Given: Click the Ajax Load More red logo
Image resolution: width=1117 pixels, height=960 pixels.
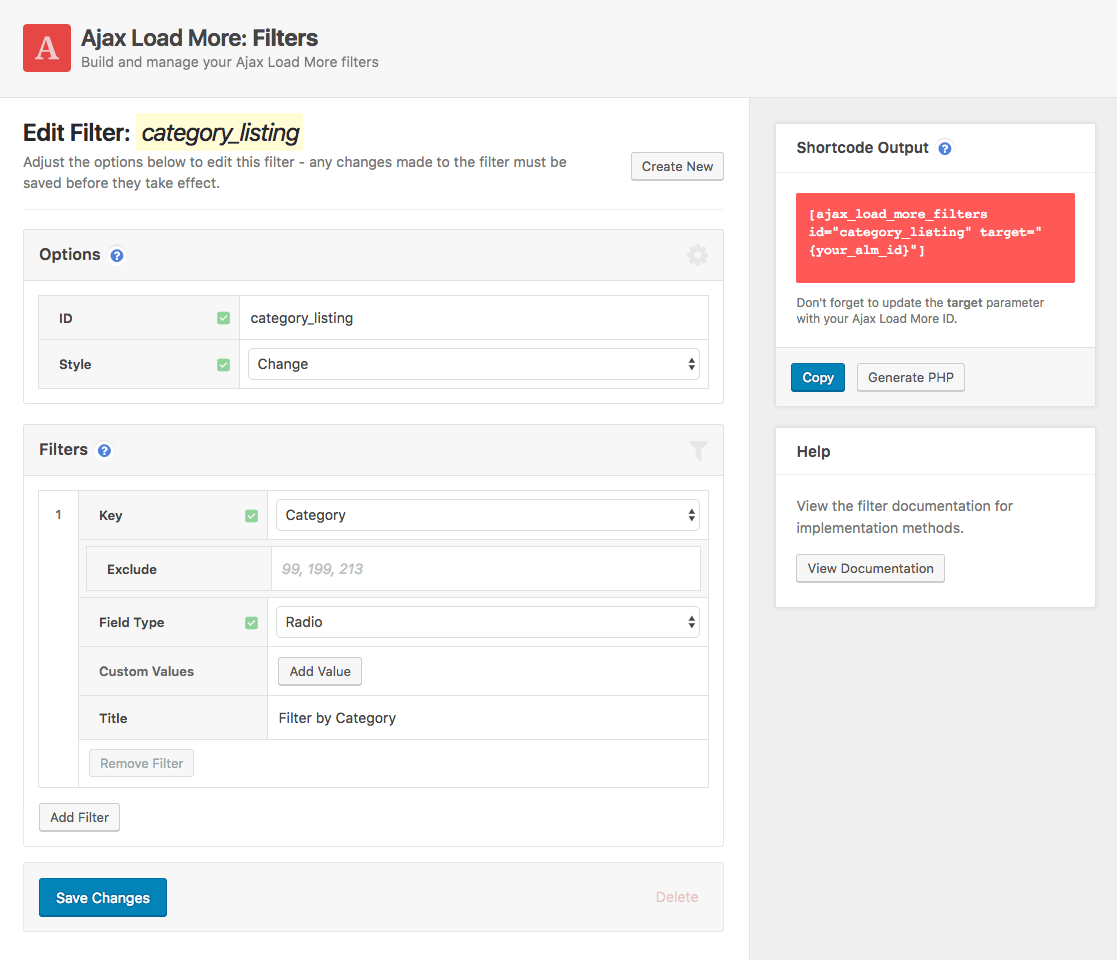Looking at the screenshot, I should [x=47, y=48].
